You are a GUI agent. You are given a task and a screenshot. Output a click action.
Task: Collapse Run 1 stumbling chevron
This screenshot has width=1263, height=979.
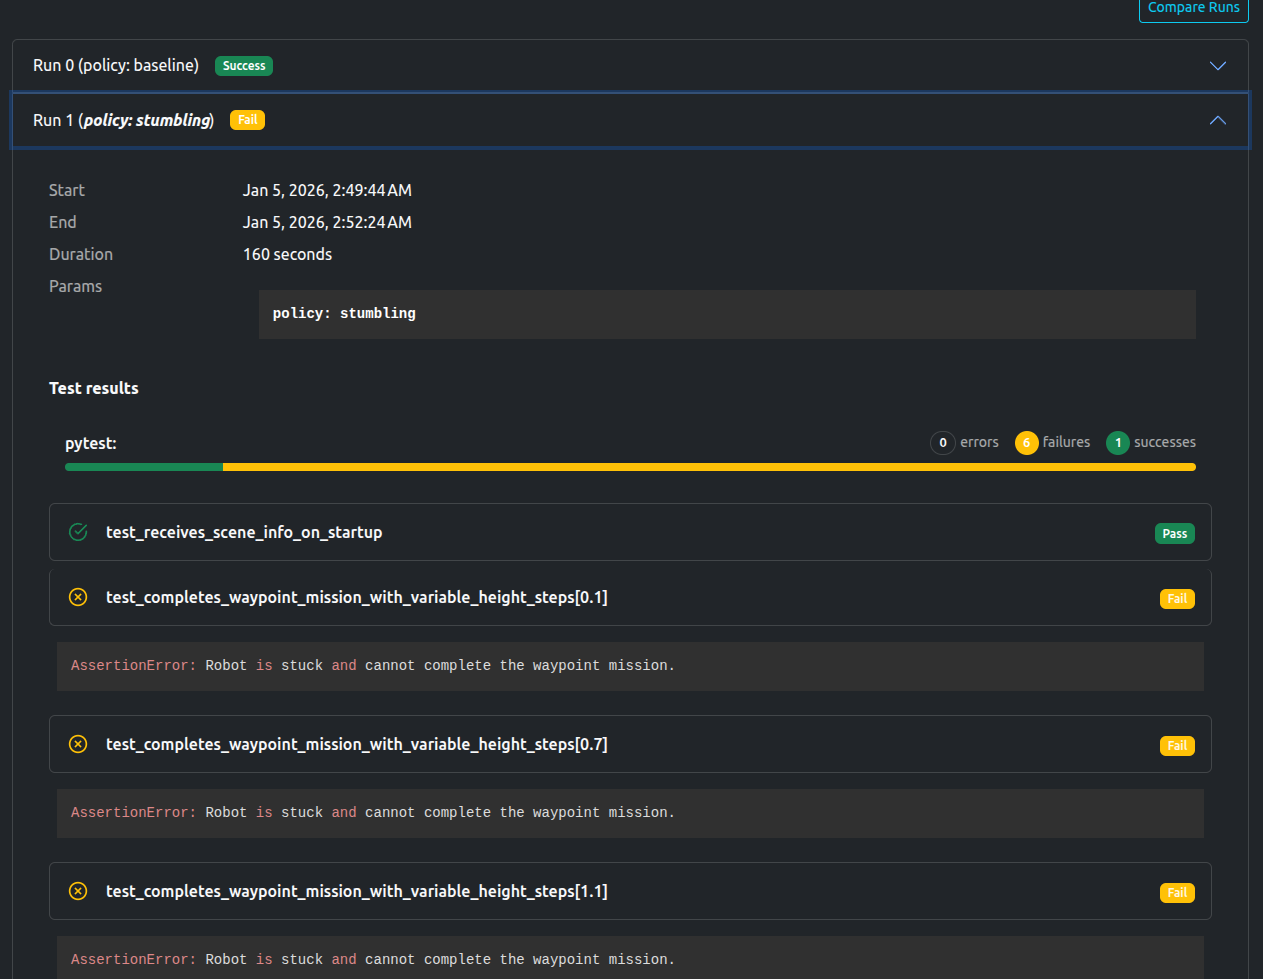click(x=1217, y=120)
